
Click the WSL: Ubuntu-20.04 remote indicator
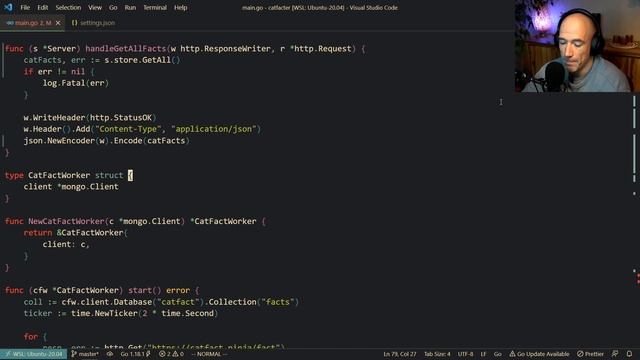tap(33, 354)
